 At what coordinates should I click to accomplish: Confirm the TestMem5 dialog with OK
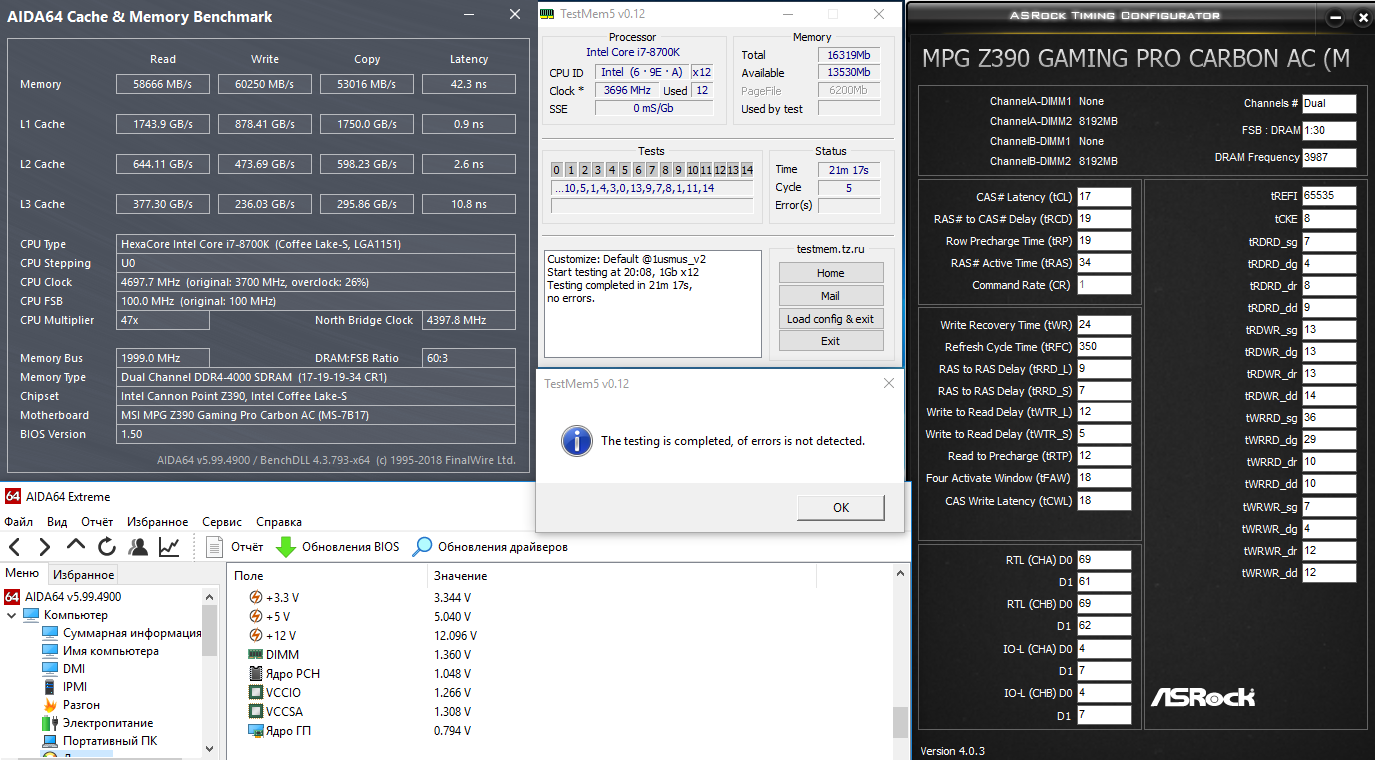click(x=840, y=507)
